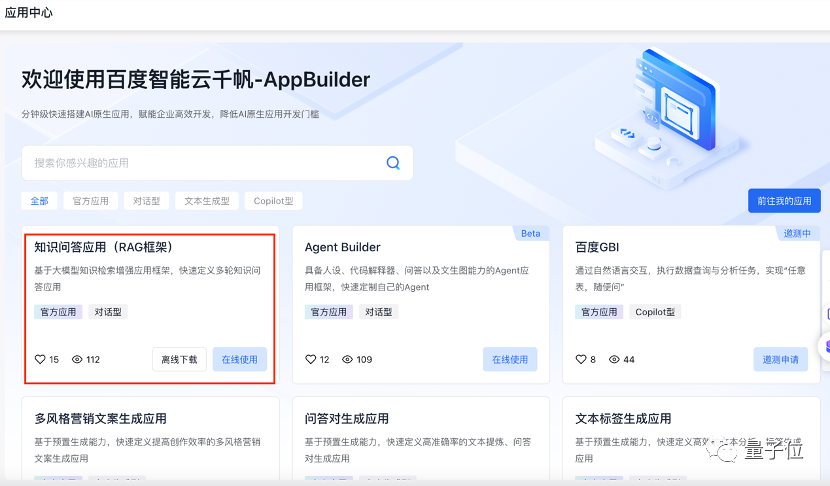Click the eye views icon on 百度GBI card
The image size is (830, 486).
[x=614, y=359]
